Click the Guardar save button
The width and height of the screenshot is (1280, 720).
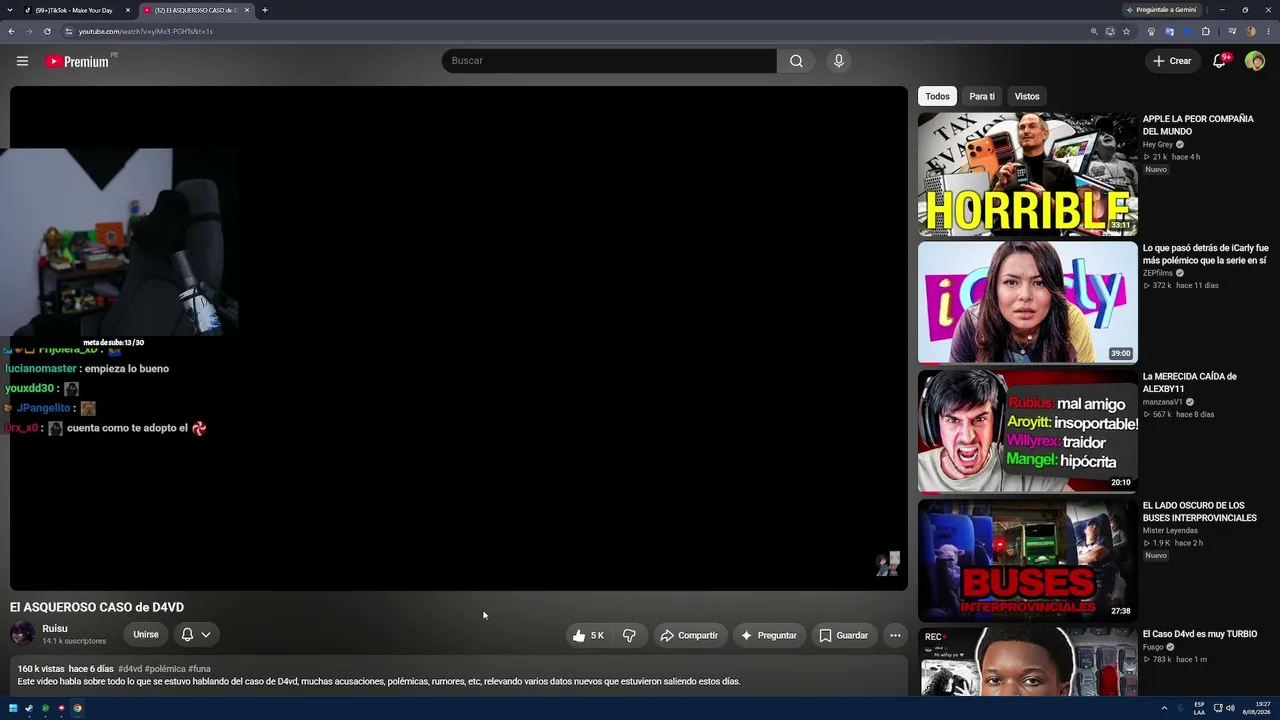point(844,635)
